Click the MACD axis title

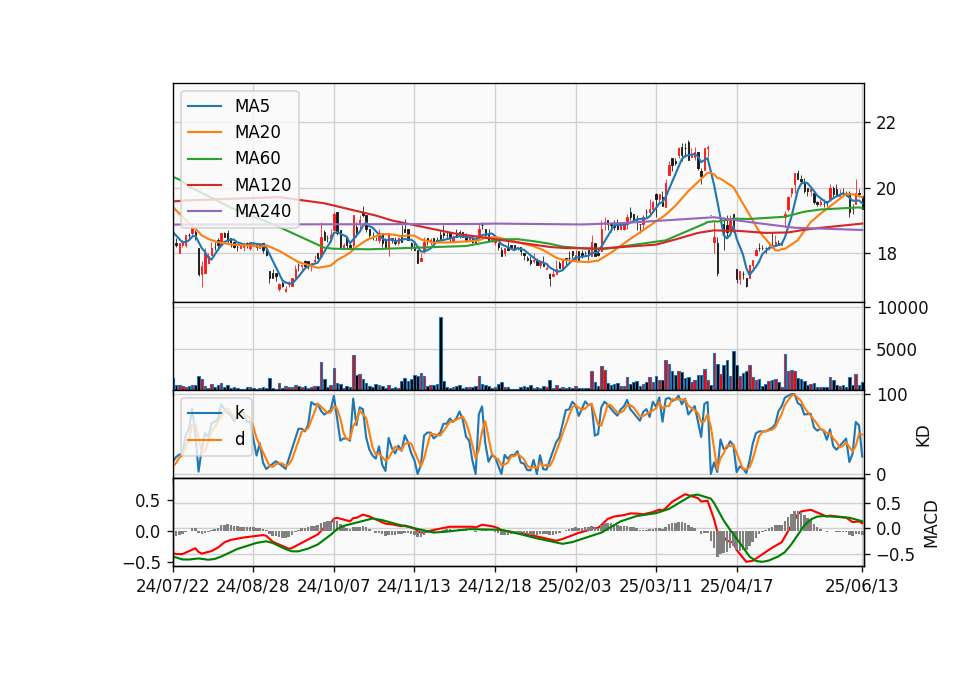pos(931,524)
